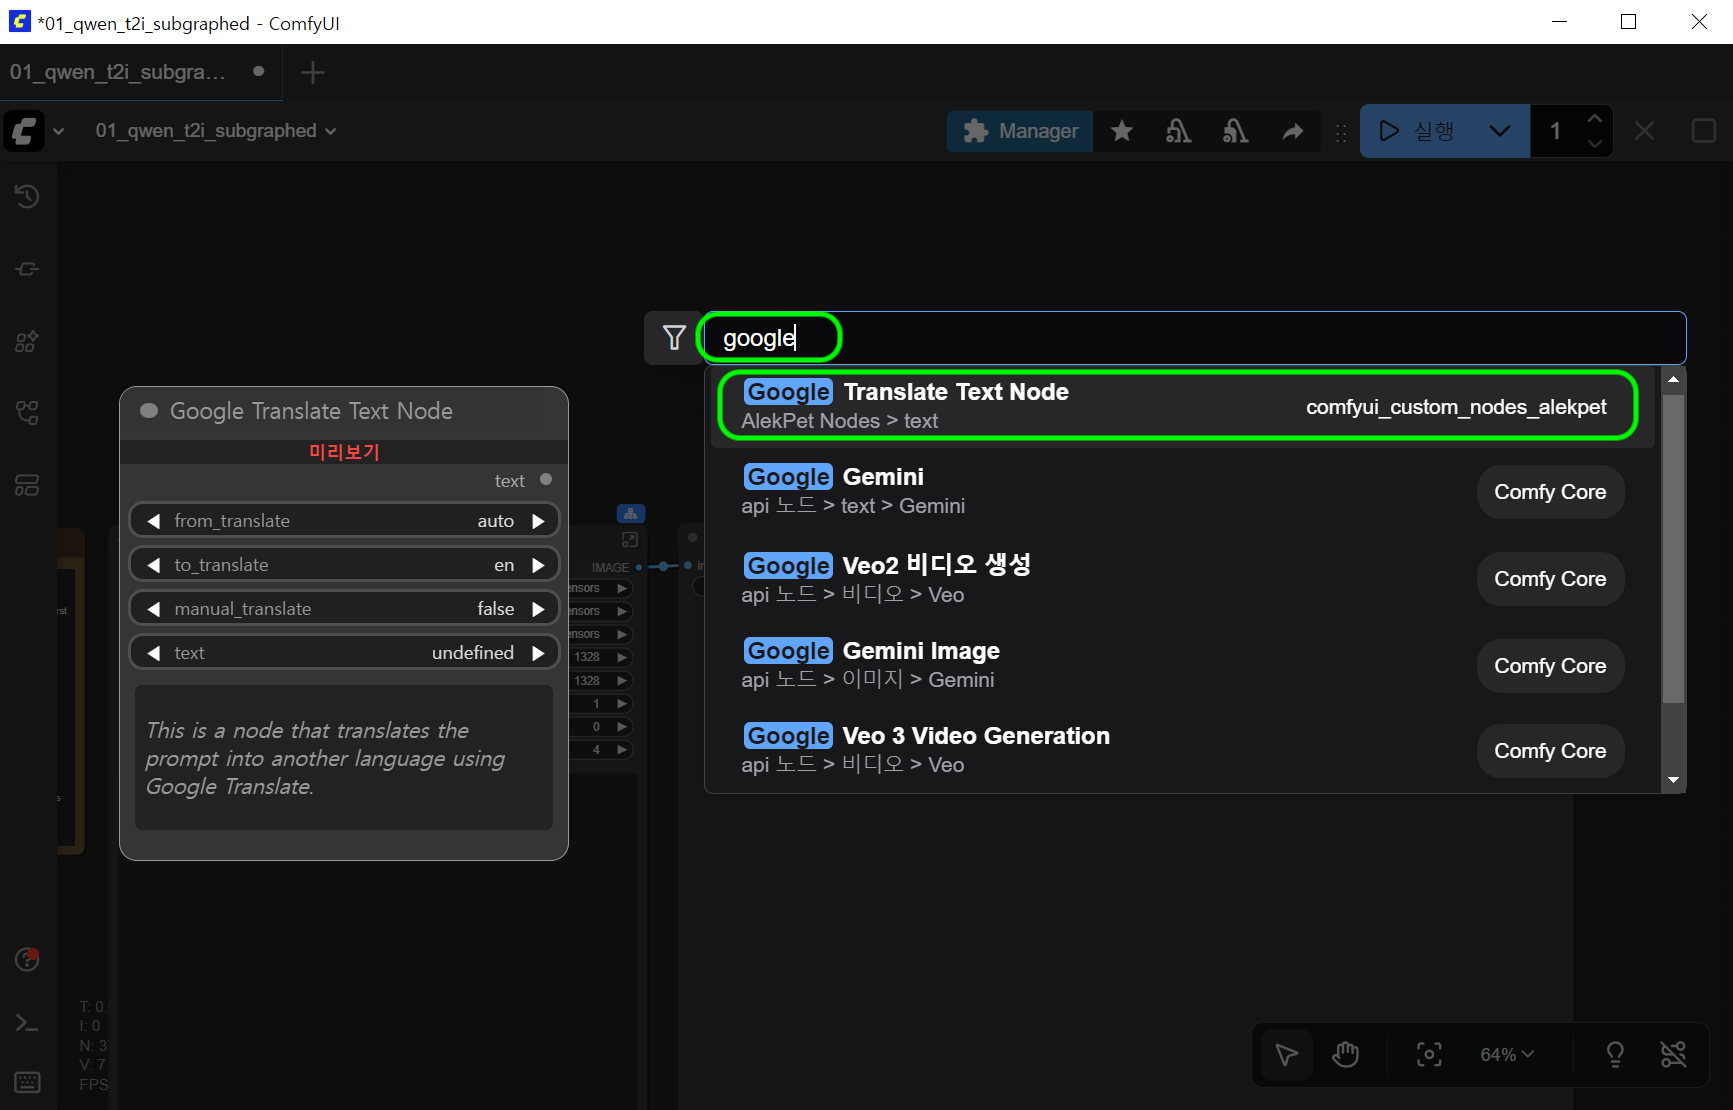Click the text output dot on preview node
The image size is (1733, 1110).
pos(546,480)
